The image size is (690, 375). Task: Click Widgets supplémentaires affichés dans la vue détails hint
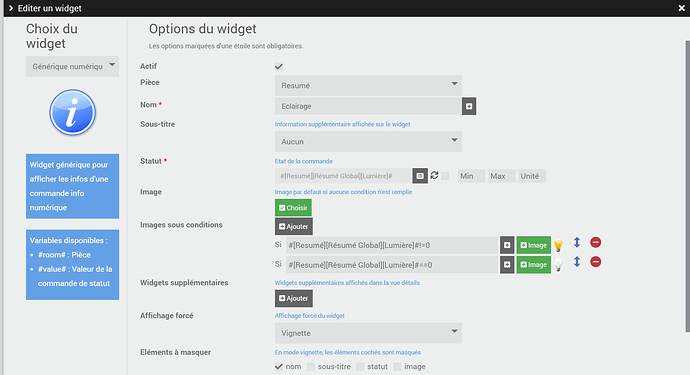[x=347, y=283]
